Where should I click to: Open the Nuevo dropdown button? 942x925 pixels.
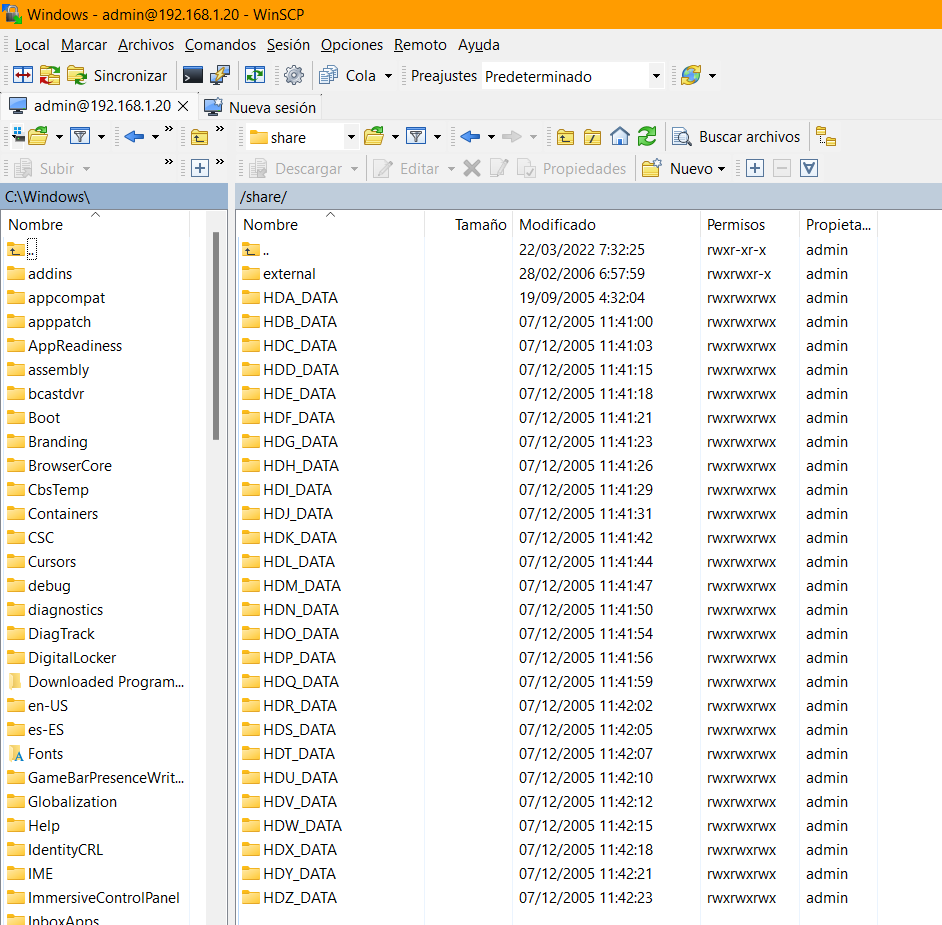pyautogui.click(x=685, y=169)
